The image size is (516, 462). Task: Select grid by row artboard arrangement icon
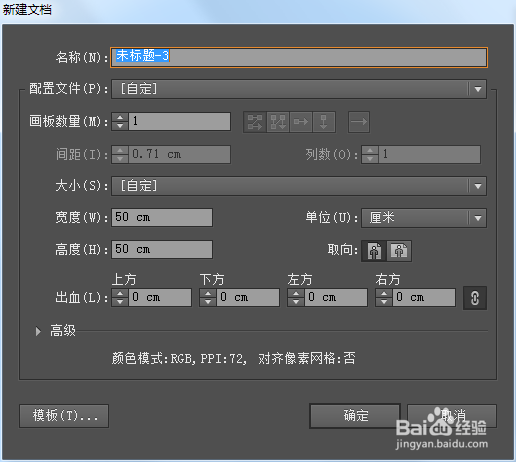click(255, 122)
